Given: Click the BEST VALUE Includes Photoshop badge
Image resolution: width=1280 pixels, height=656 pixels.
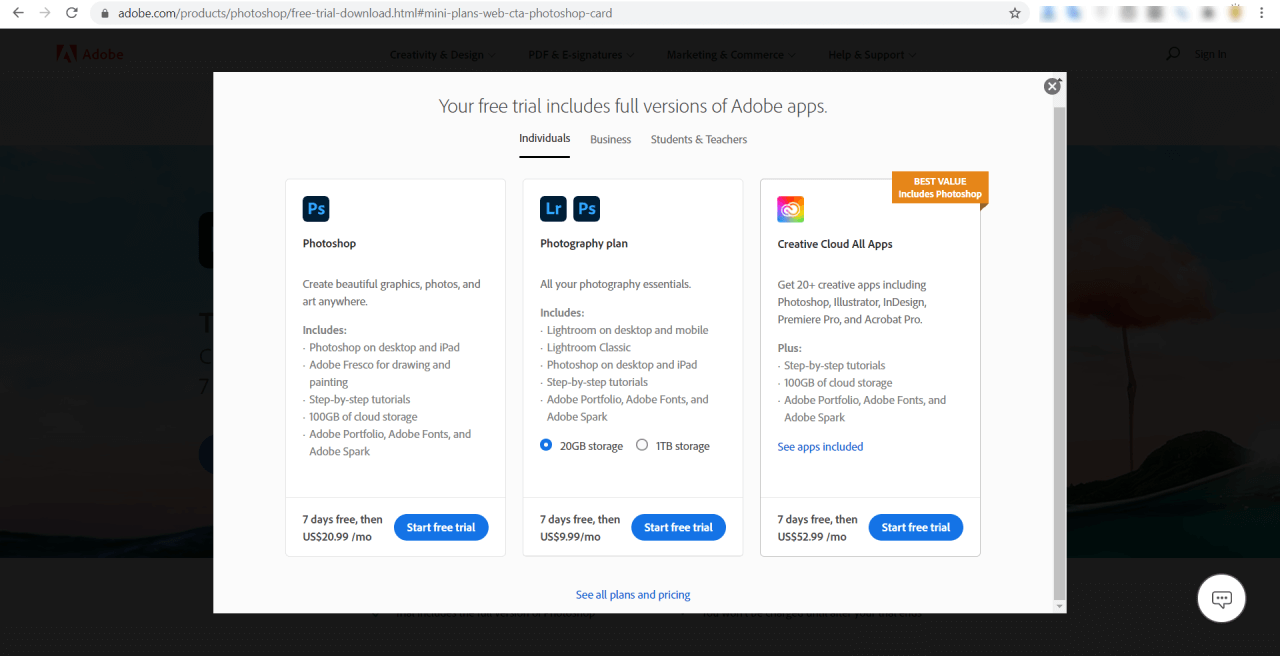Looking at the screenshot, I should click(939, 188).
